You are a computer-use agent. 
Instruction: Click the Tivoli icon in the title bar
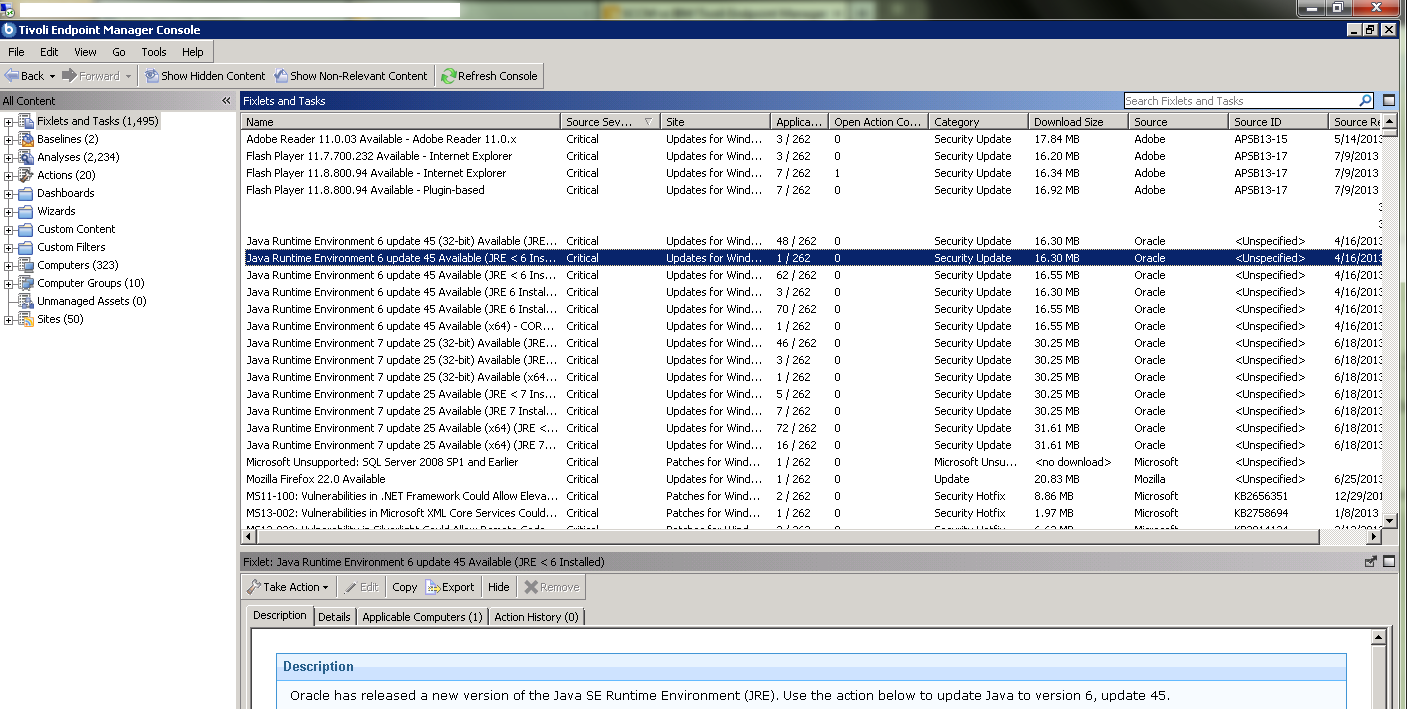click(10, 30)
